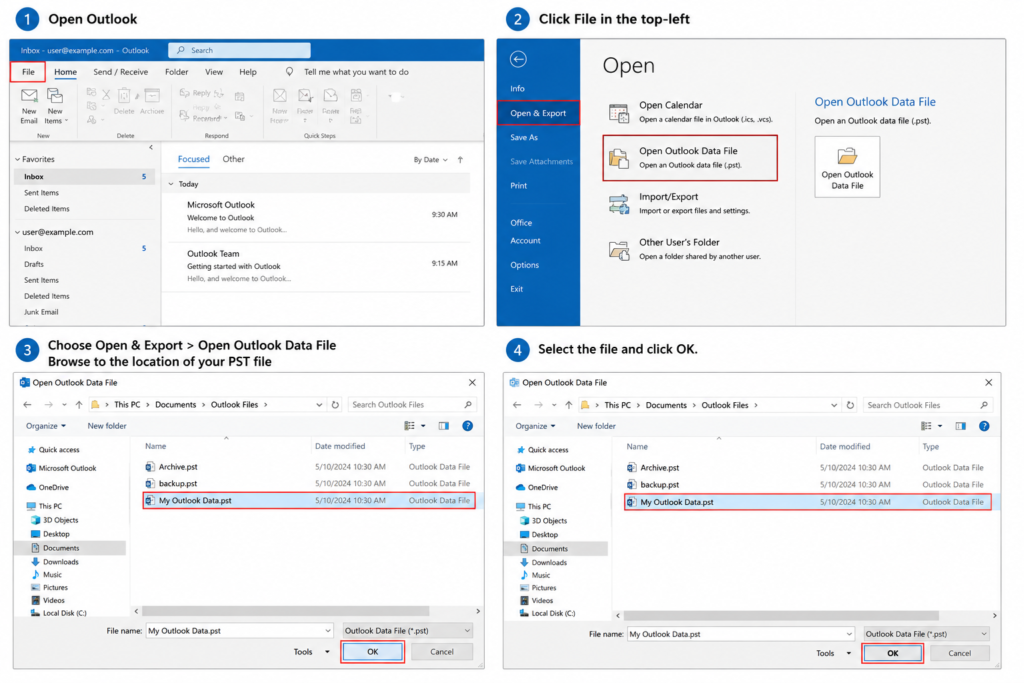Click the File name field in step 4 dialog

tap(741, 634)
